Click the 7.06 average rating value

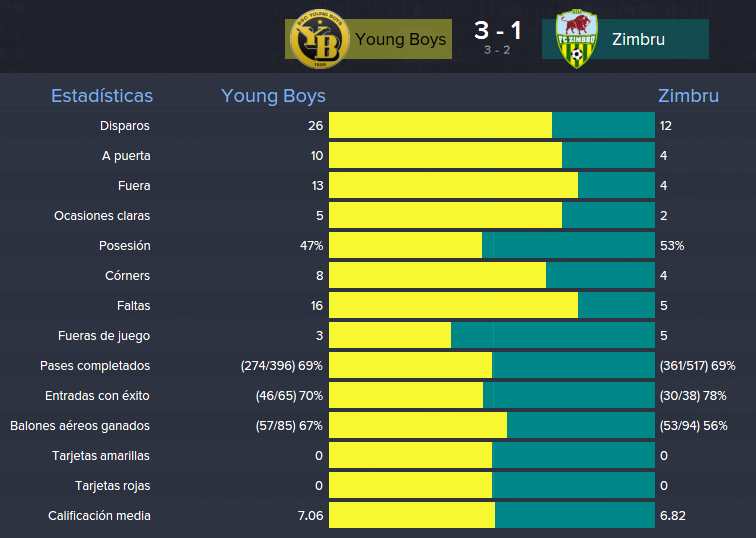[310, 516]
